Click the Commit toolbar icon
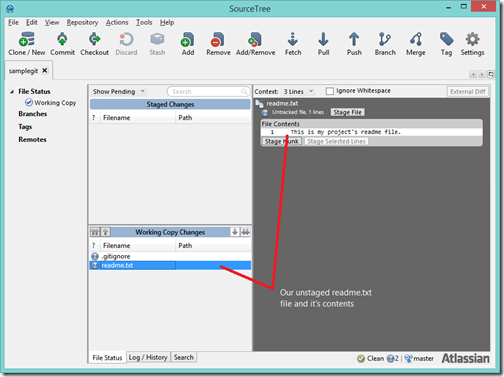 point(62,39)
